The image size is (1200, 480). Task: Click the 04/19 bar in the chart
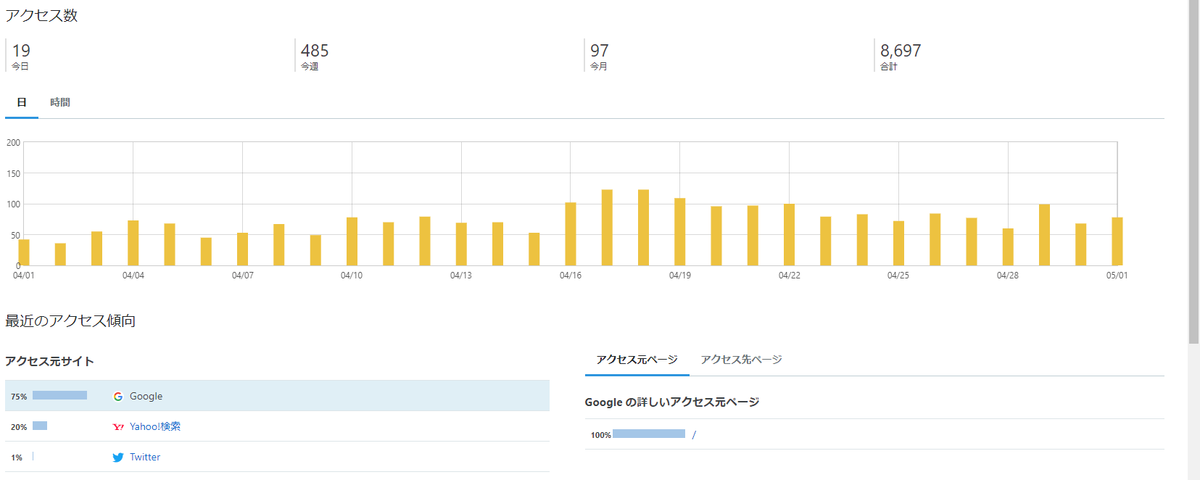[x=680, y=232]
